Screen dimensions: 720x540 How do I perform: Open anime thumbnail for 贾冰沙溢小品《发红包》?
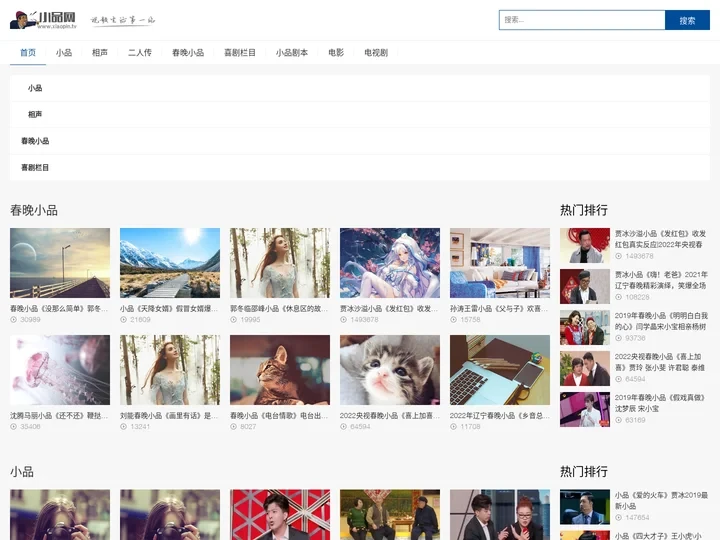coord(390,263)
